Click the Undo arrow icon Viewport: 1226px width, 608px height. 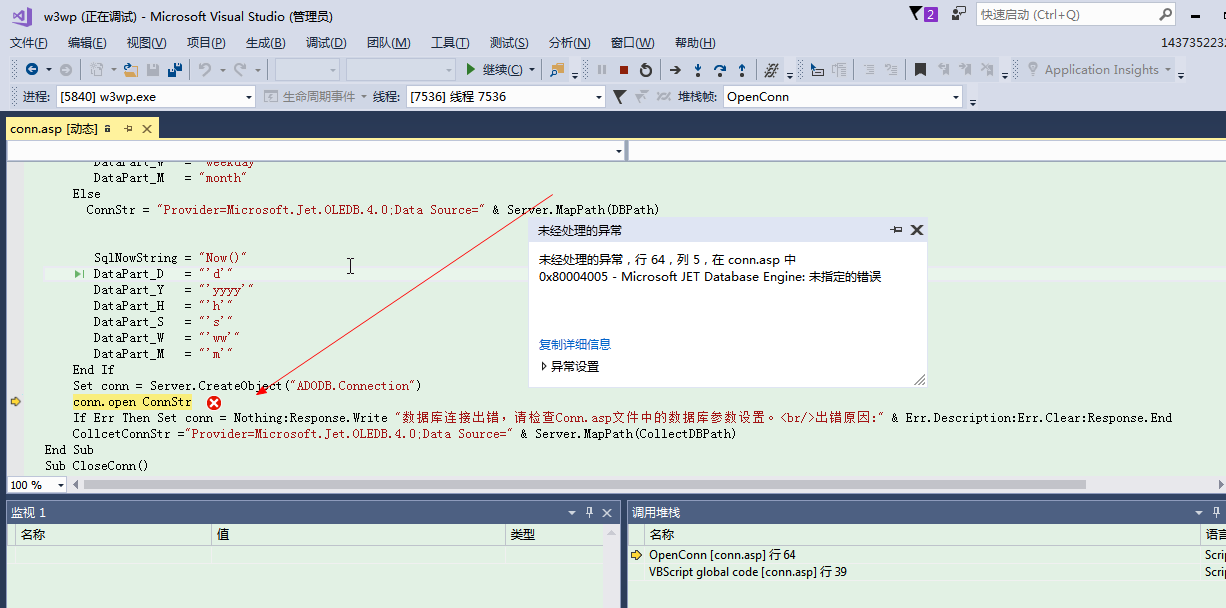pyautogui.click(x=204, y=70)
